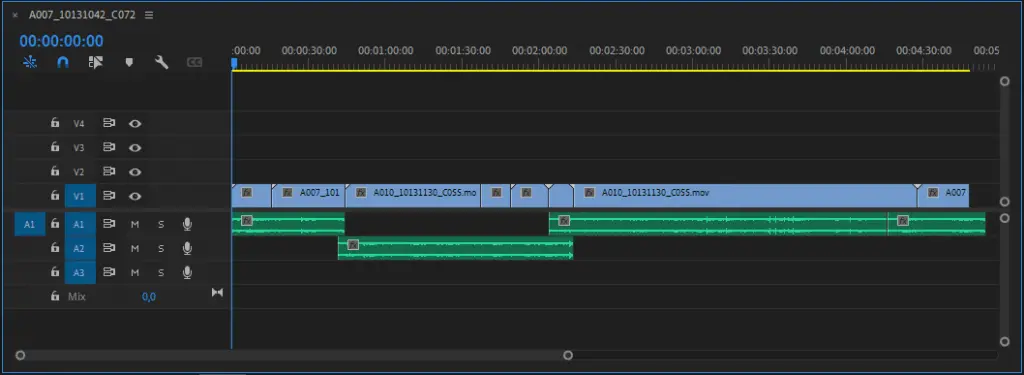Select the A007_10131042_C072 sequence tab
Viewport: 1024px width, 375px height.
(82, 14)
